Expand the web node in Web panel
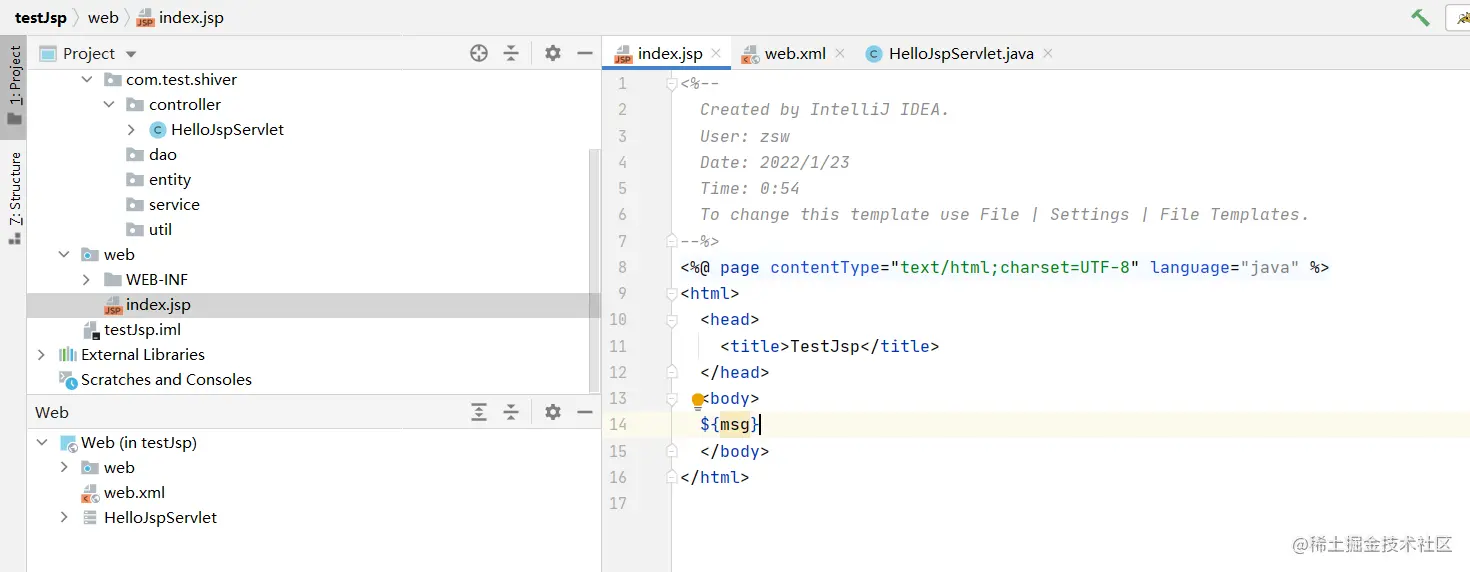Viewport: 1470px width, 572px height. pyautogui.click(x=65, y=467)
